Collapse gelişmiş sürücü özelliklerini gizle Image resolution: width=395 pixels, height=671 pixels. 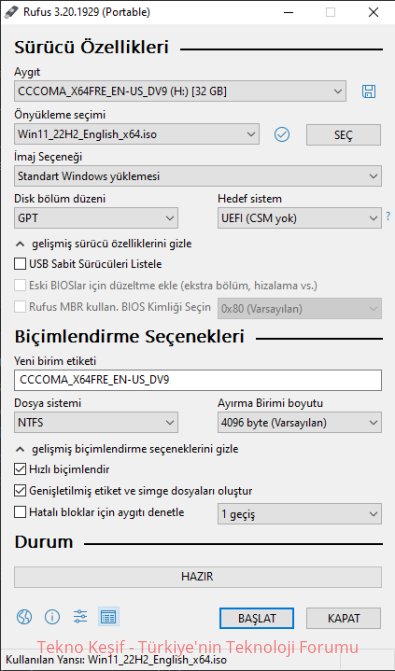pos(104,244)
